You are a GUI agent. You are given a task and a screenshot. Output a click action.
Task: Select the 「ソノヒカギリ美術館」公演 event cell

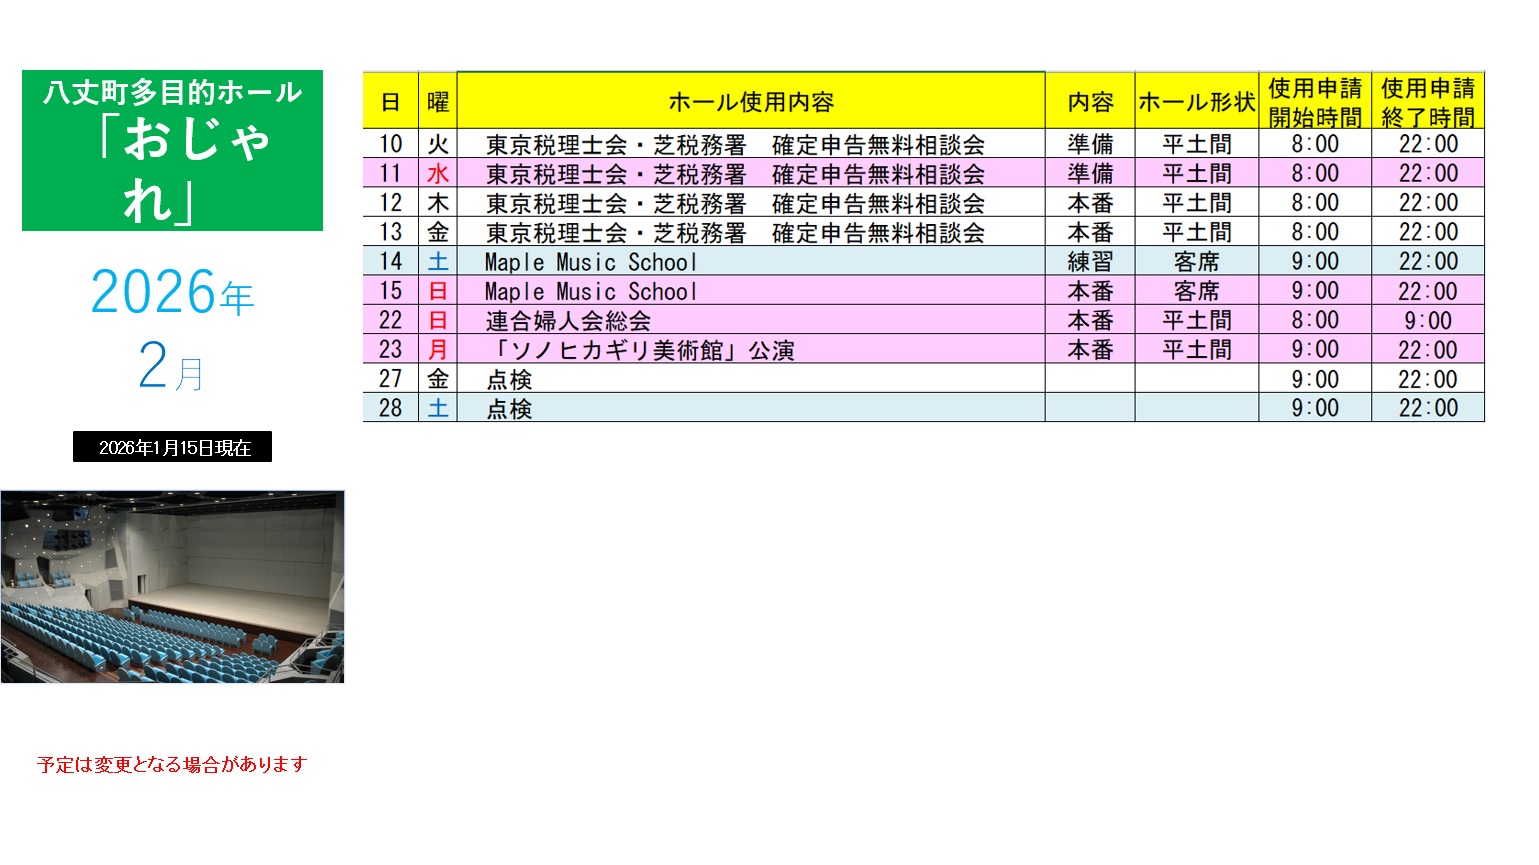[x=640, y=350]
